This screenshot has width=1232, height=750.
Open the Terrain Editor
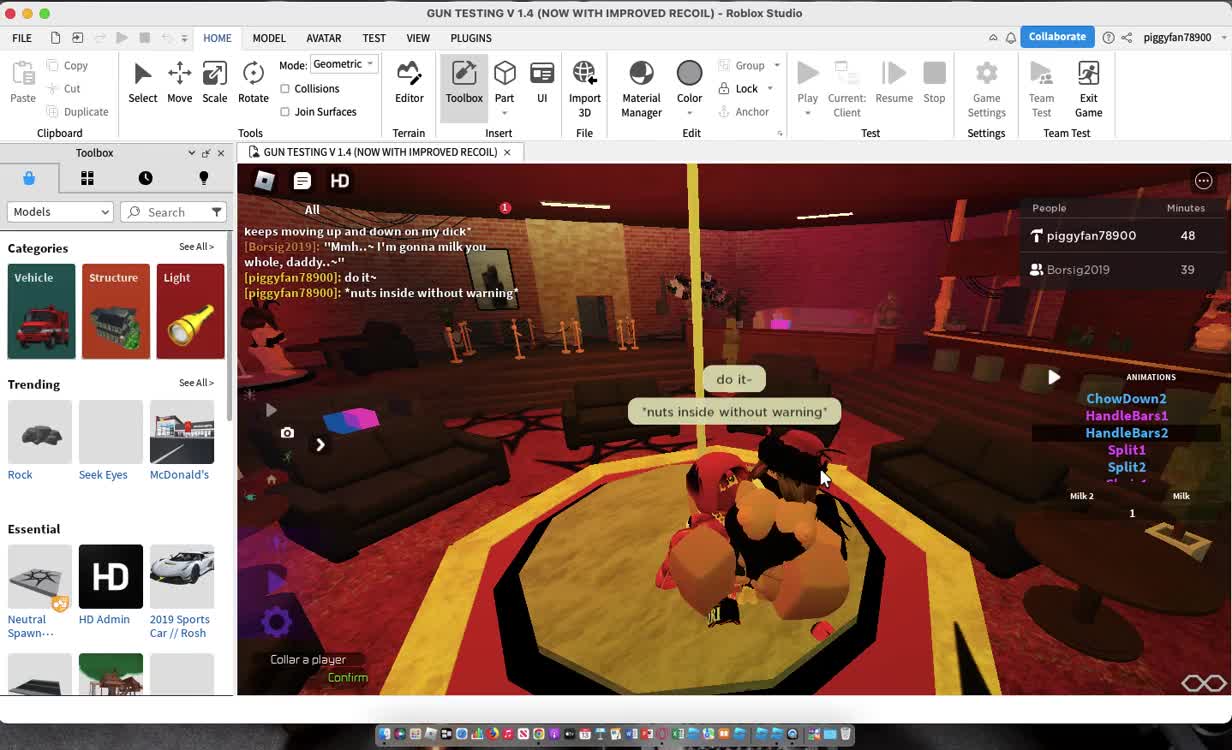click(x=409, y=82)
